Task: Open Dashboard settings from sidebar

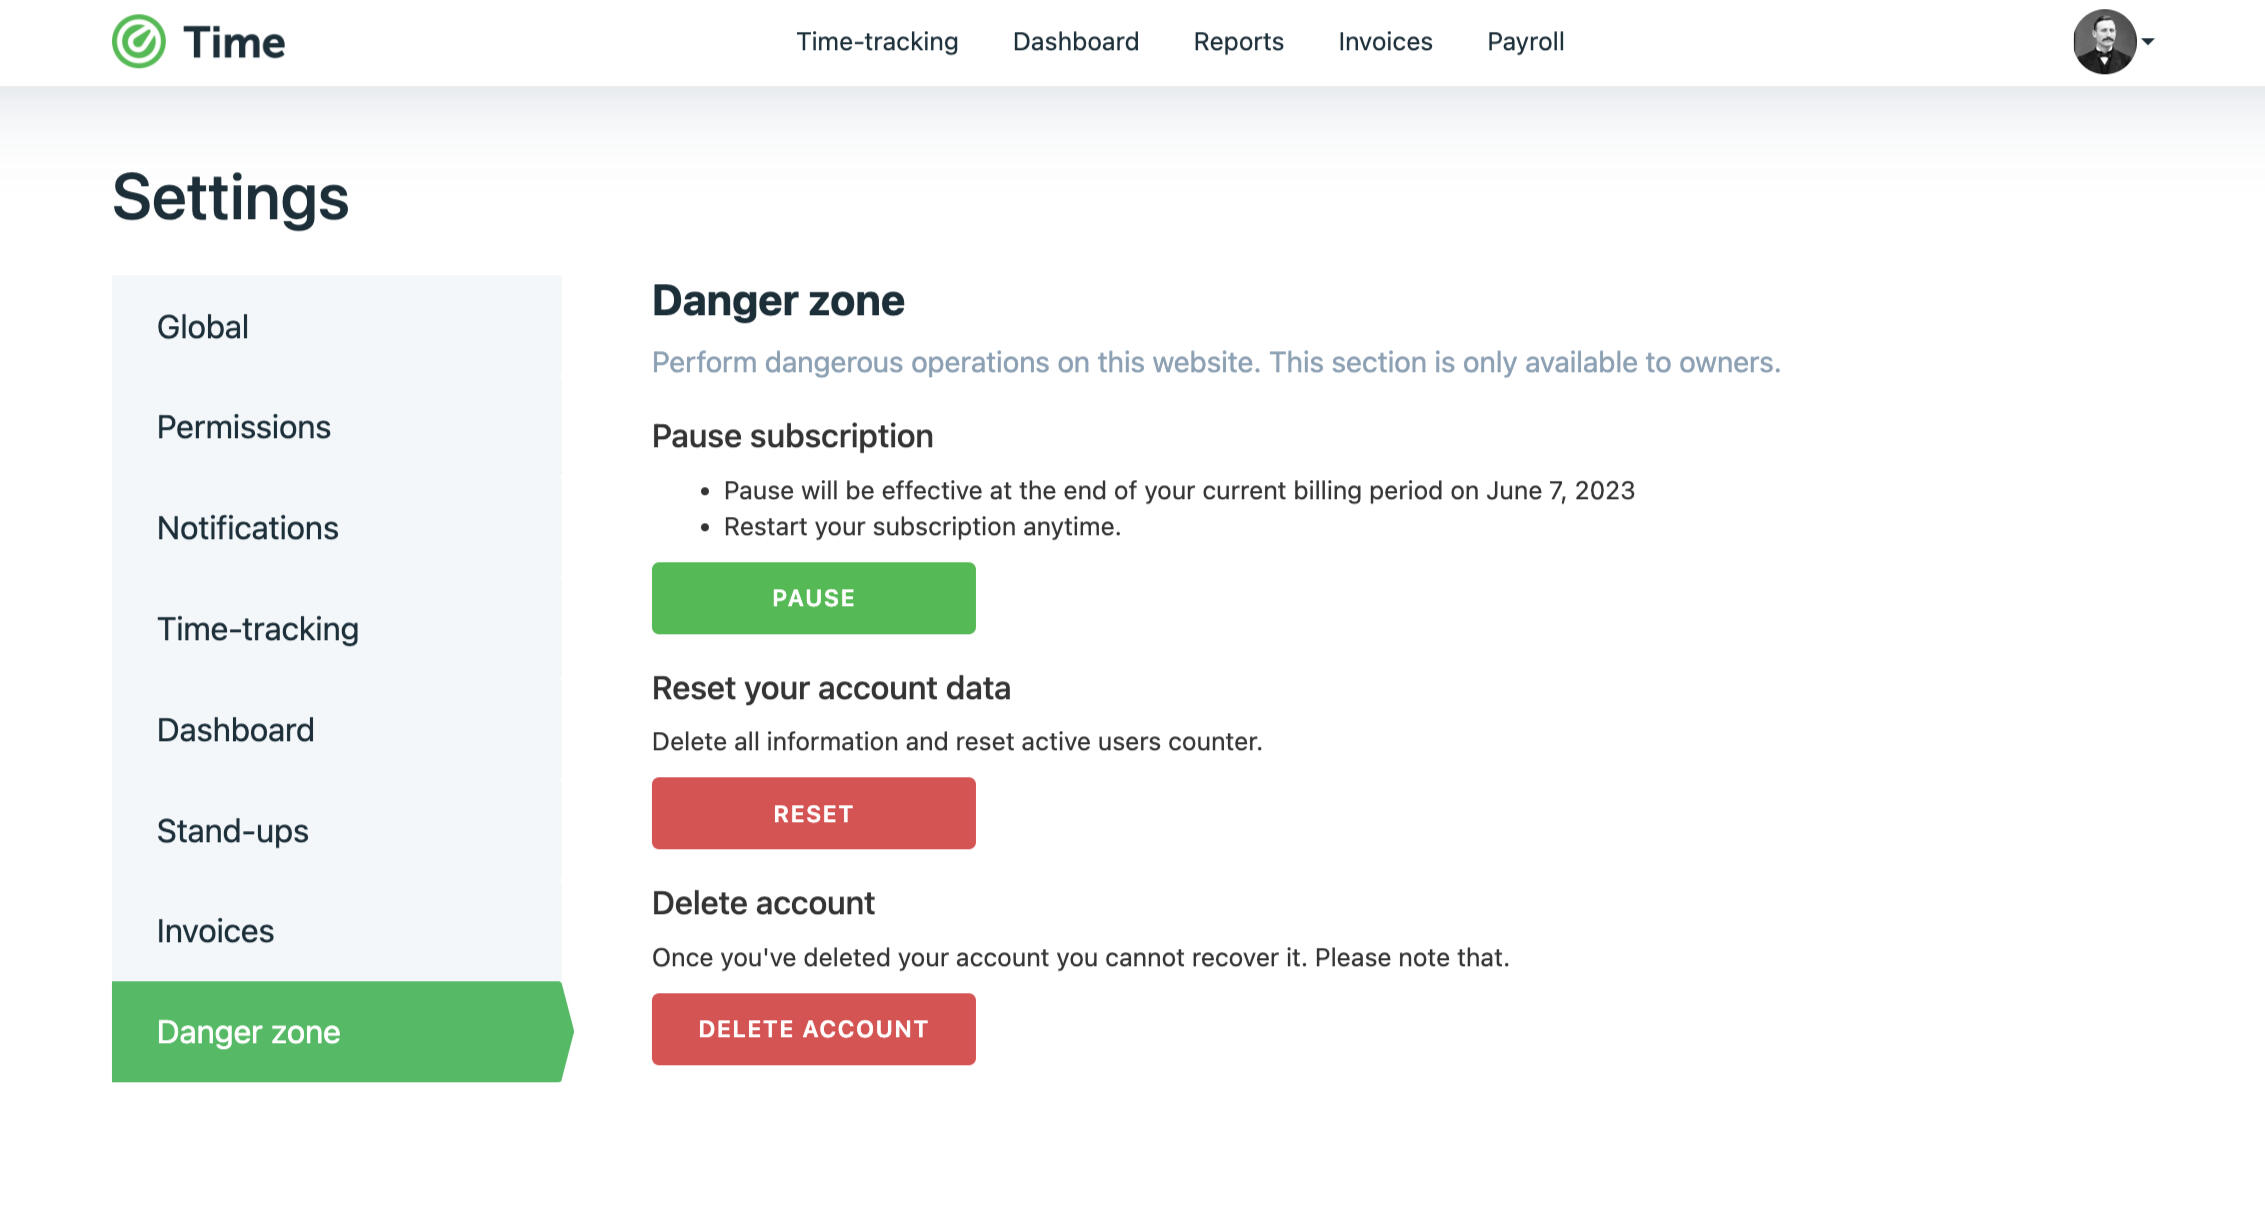Action: click(236, 730)
